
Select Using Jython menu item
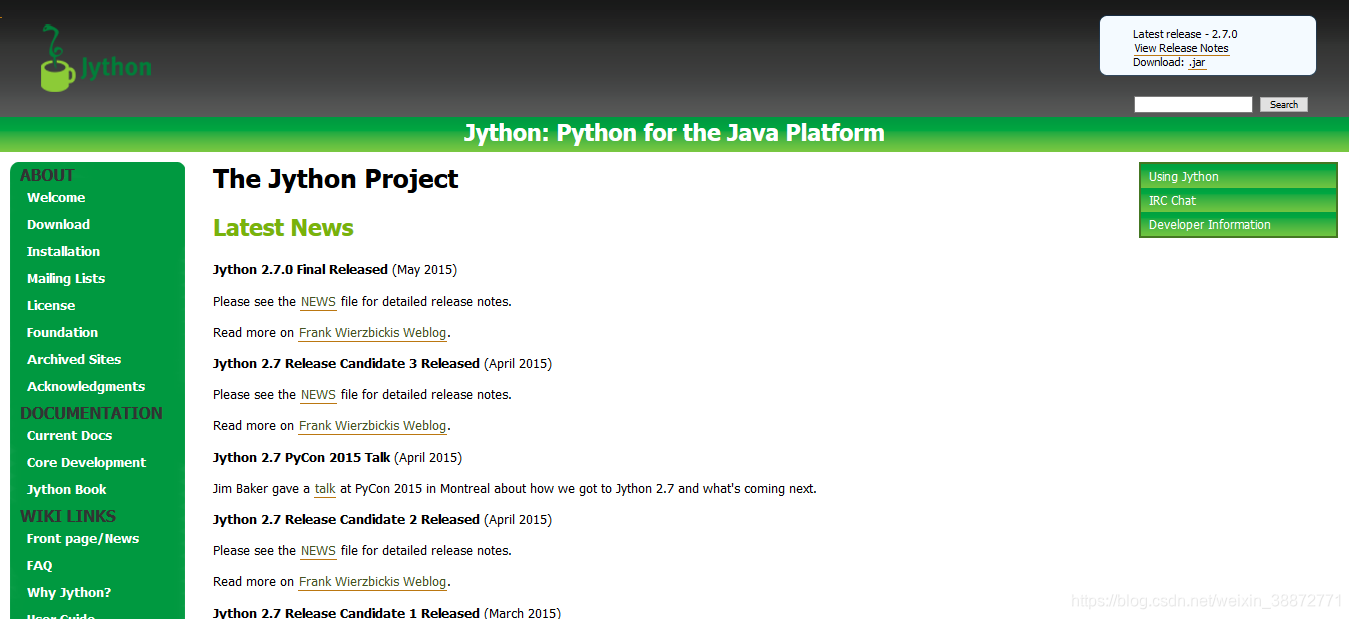coord(1238,177)
